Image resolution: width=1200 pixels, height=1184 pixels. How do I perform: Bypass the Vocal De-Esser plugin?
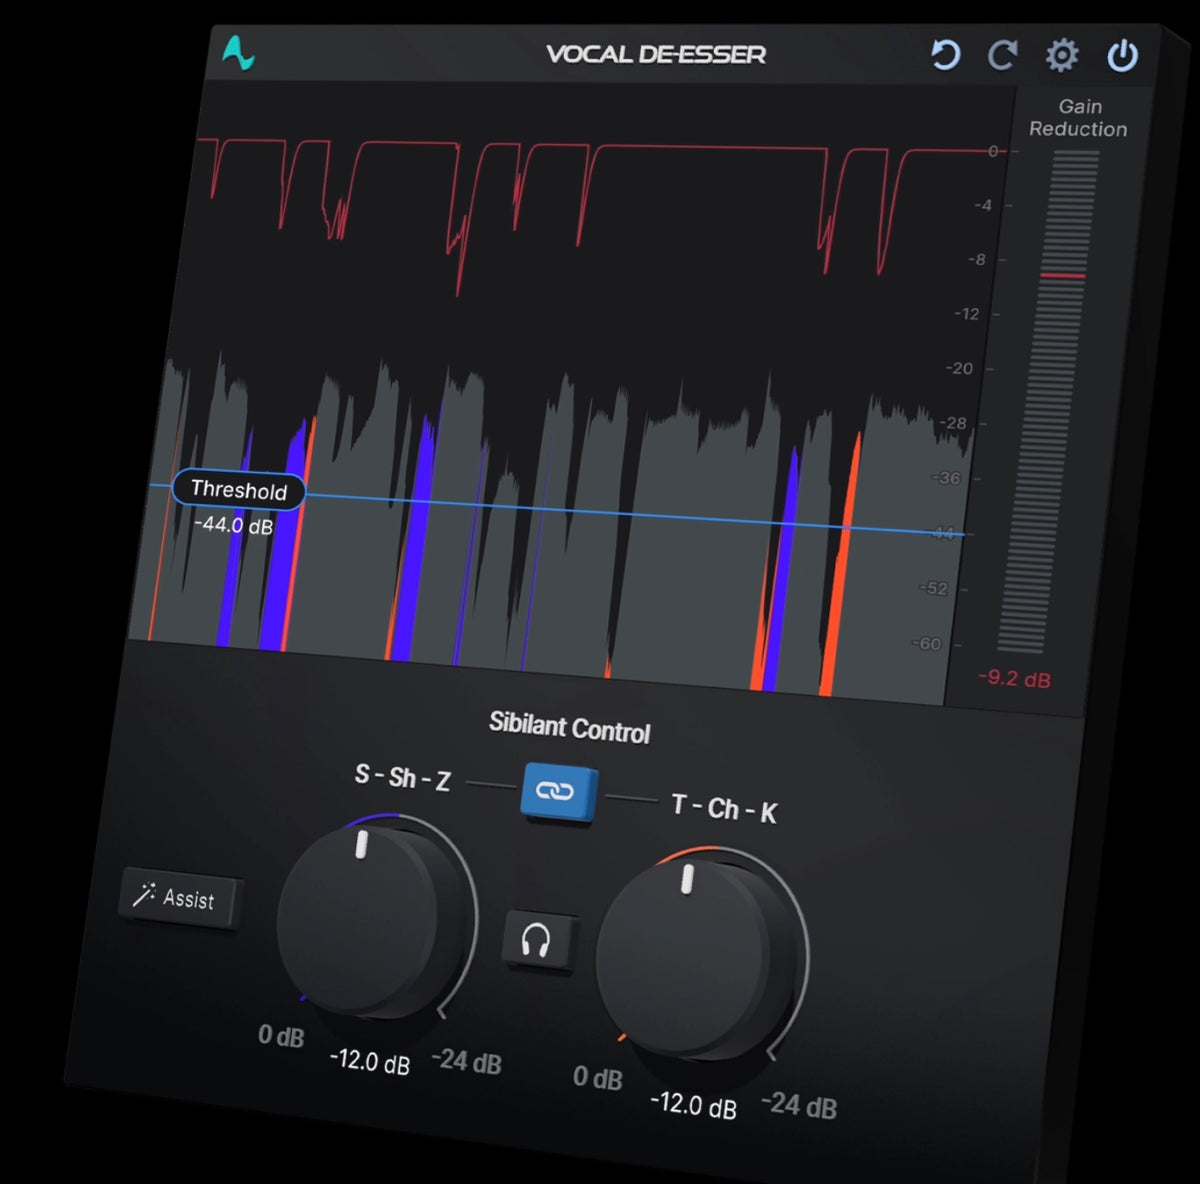pos(1122,58)
